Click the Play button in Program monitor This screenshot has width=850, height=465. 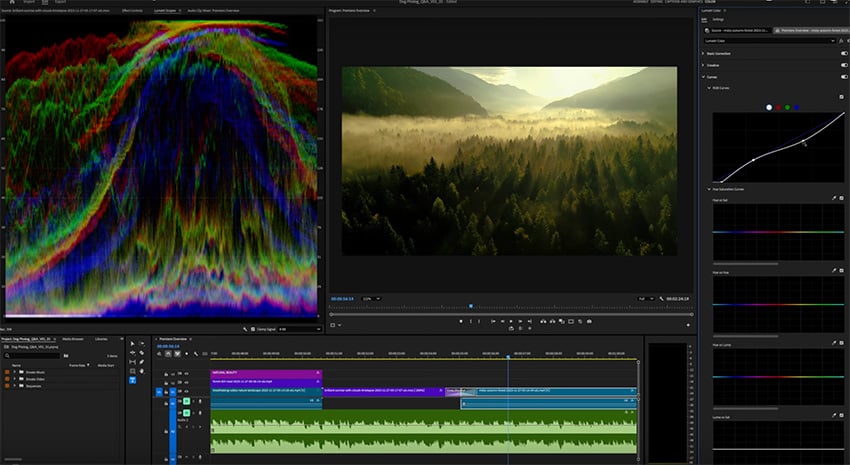pyautogui.click(x=511, y=321)
